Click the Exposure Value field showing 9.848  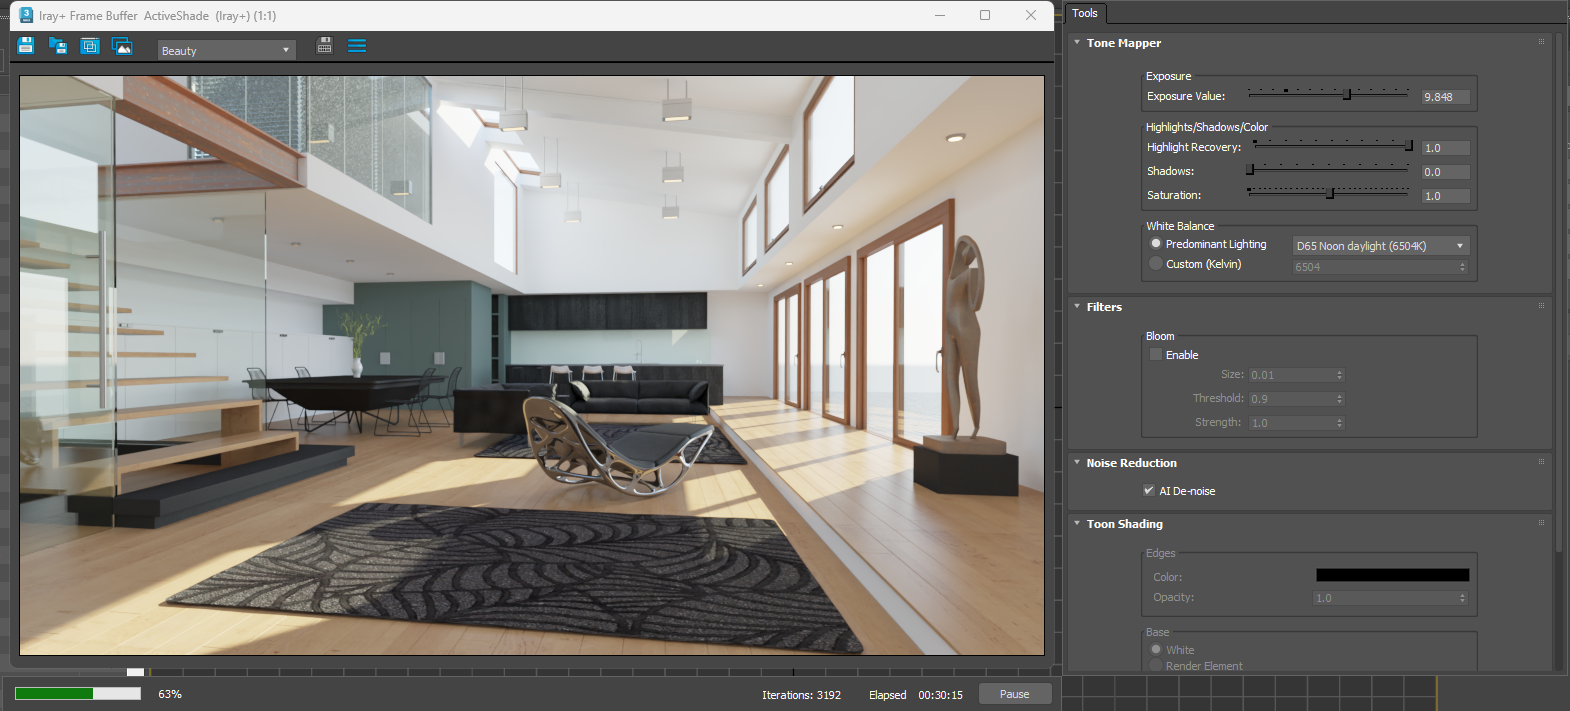coord(1446,97)
